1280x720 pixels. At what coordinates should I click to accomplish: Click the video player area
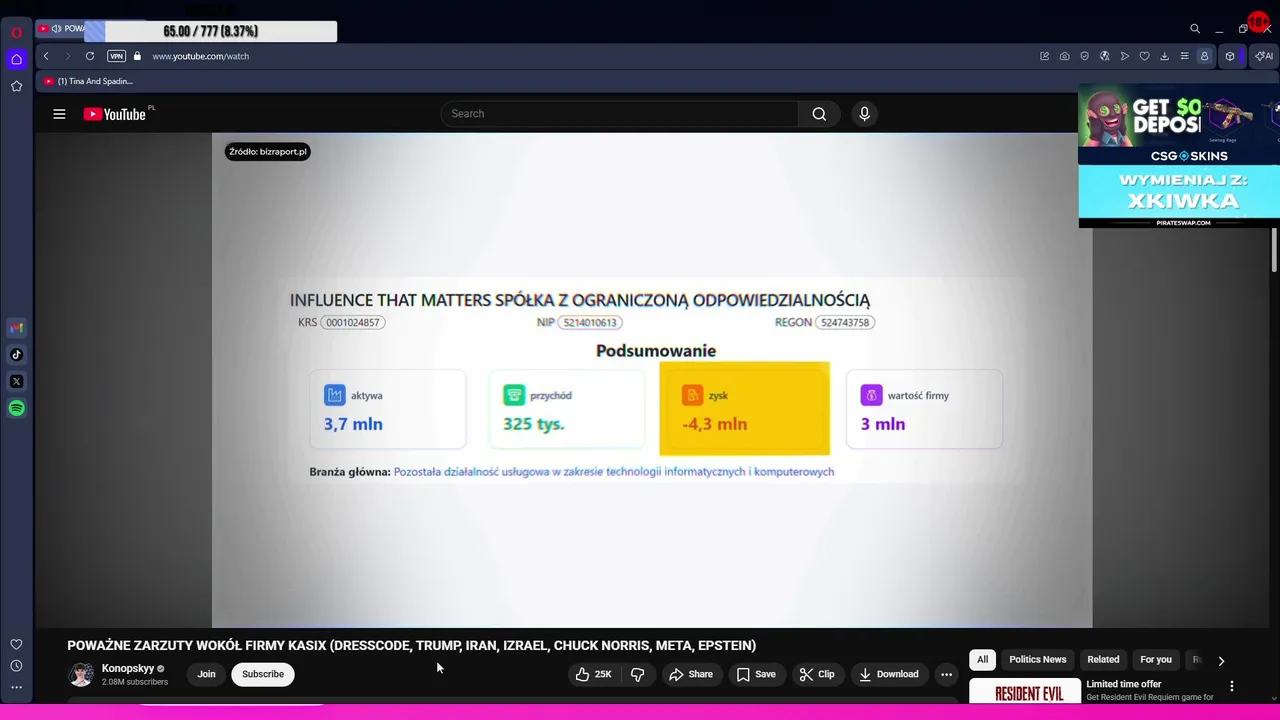tap(652, 380)
